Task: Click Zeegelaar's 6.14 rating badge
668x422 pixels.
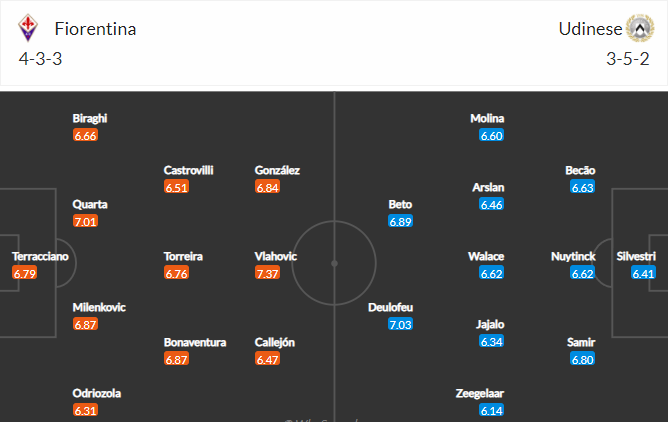Action: pyautogui.click(x=492, y=411)
